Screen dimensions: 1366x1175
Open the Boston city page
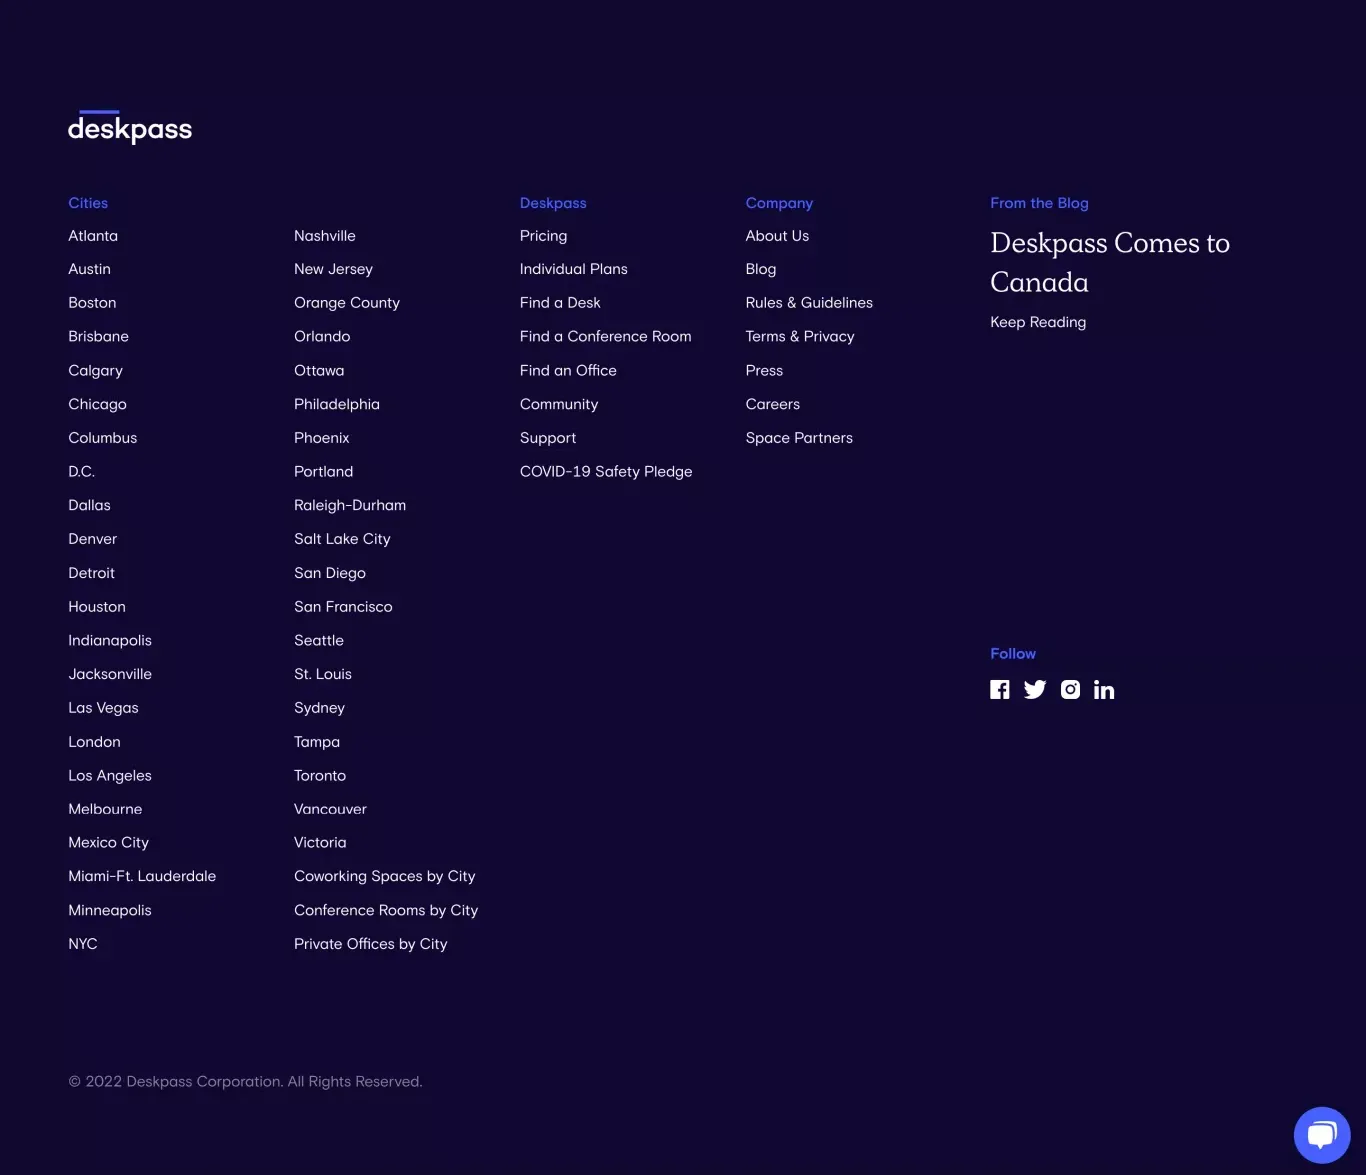[x=92, y=303]
